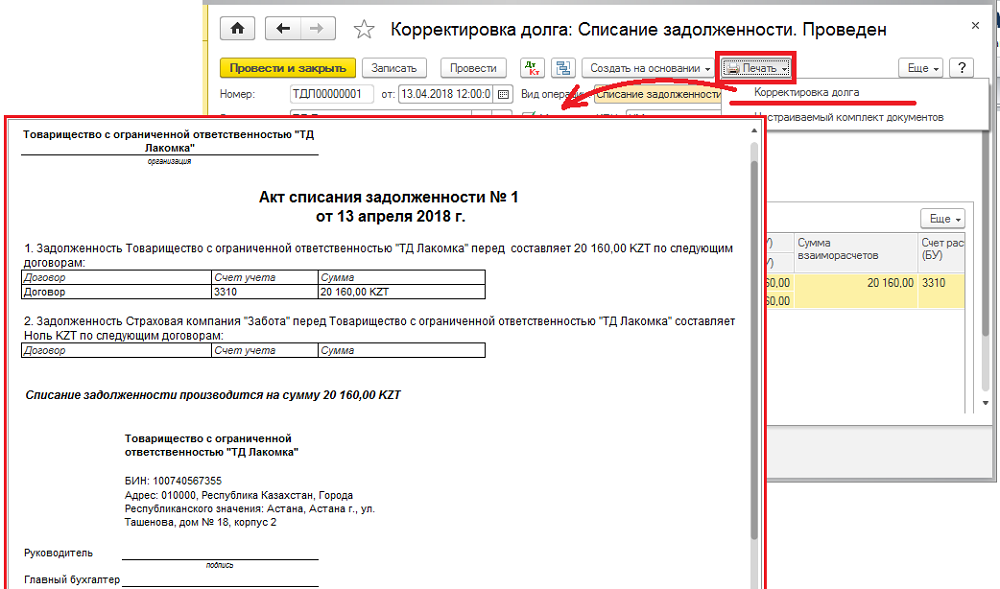Click the Номер input field
The image size is (1000, 589).
(331, 94)
